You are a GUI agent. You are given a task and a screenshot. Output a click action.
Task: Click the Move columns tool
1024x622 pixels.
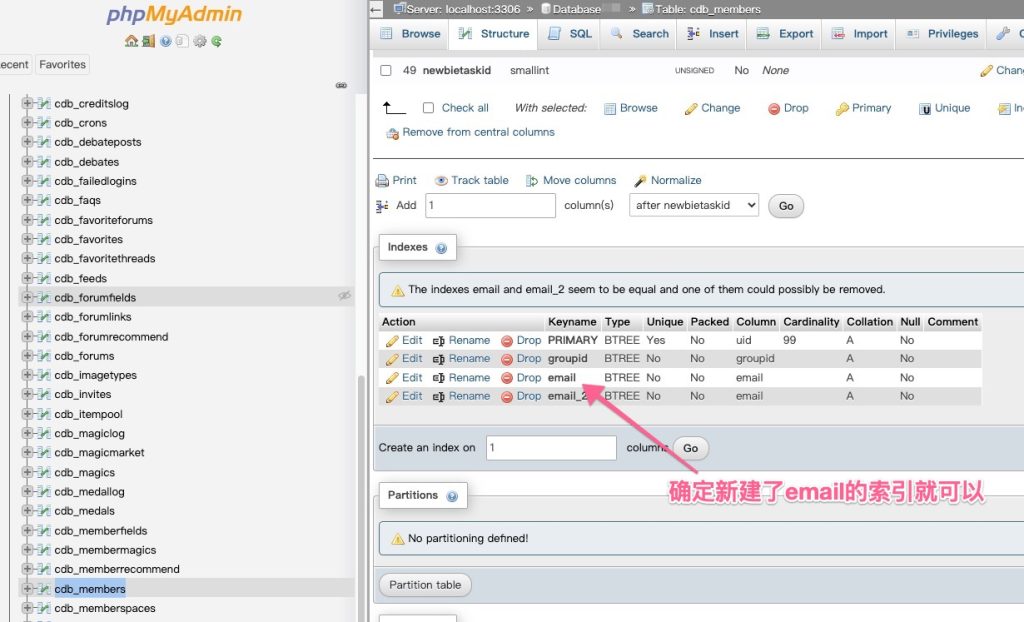(579, 180)
